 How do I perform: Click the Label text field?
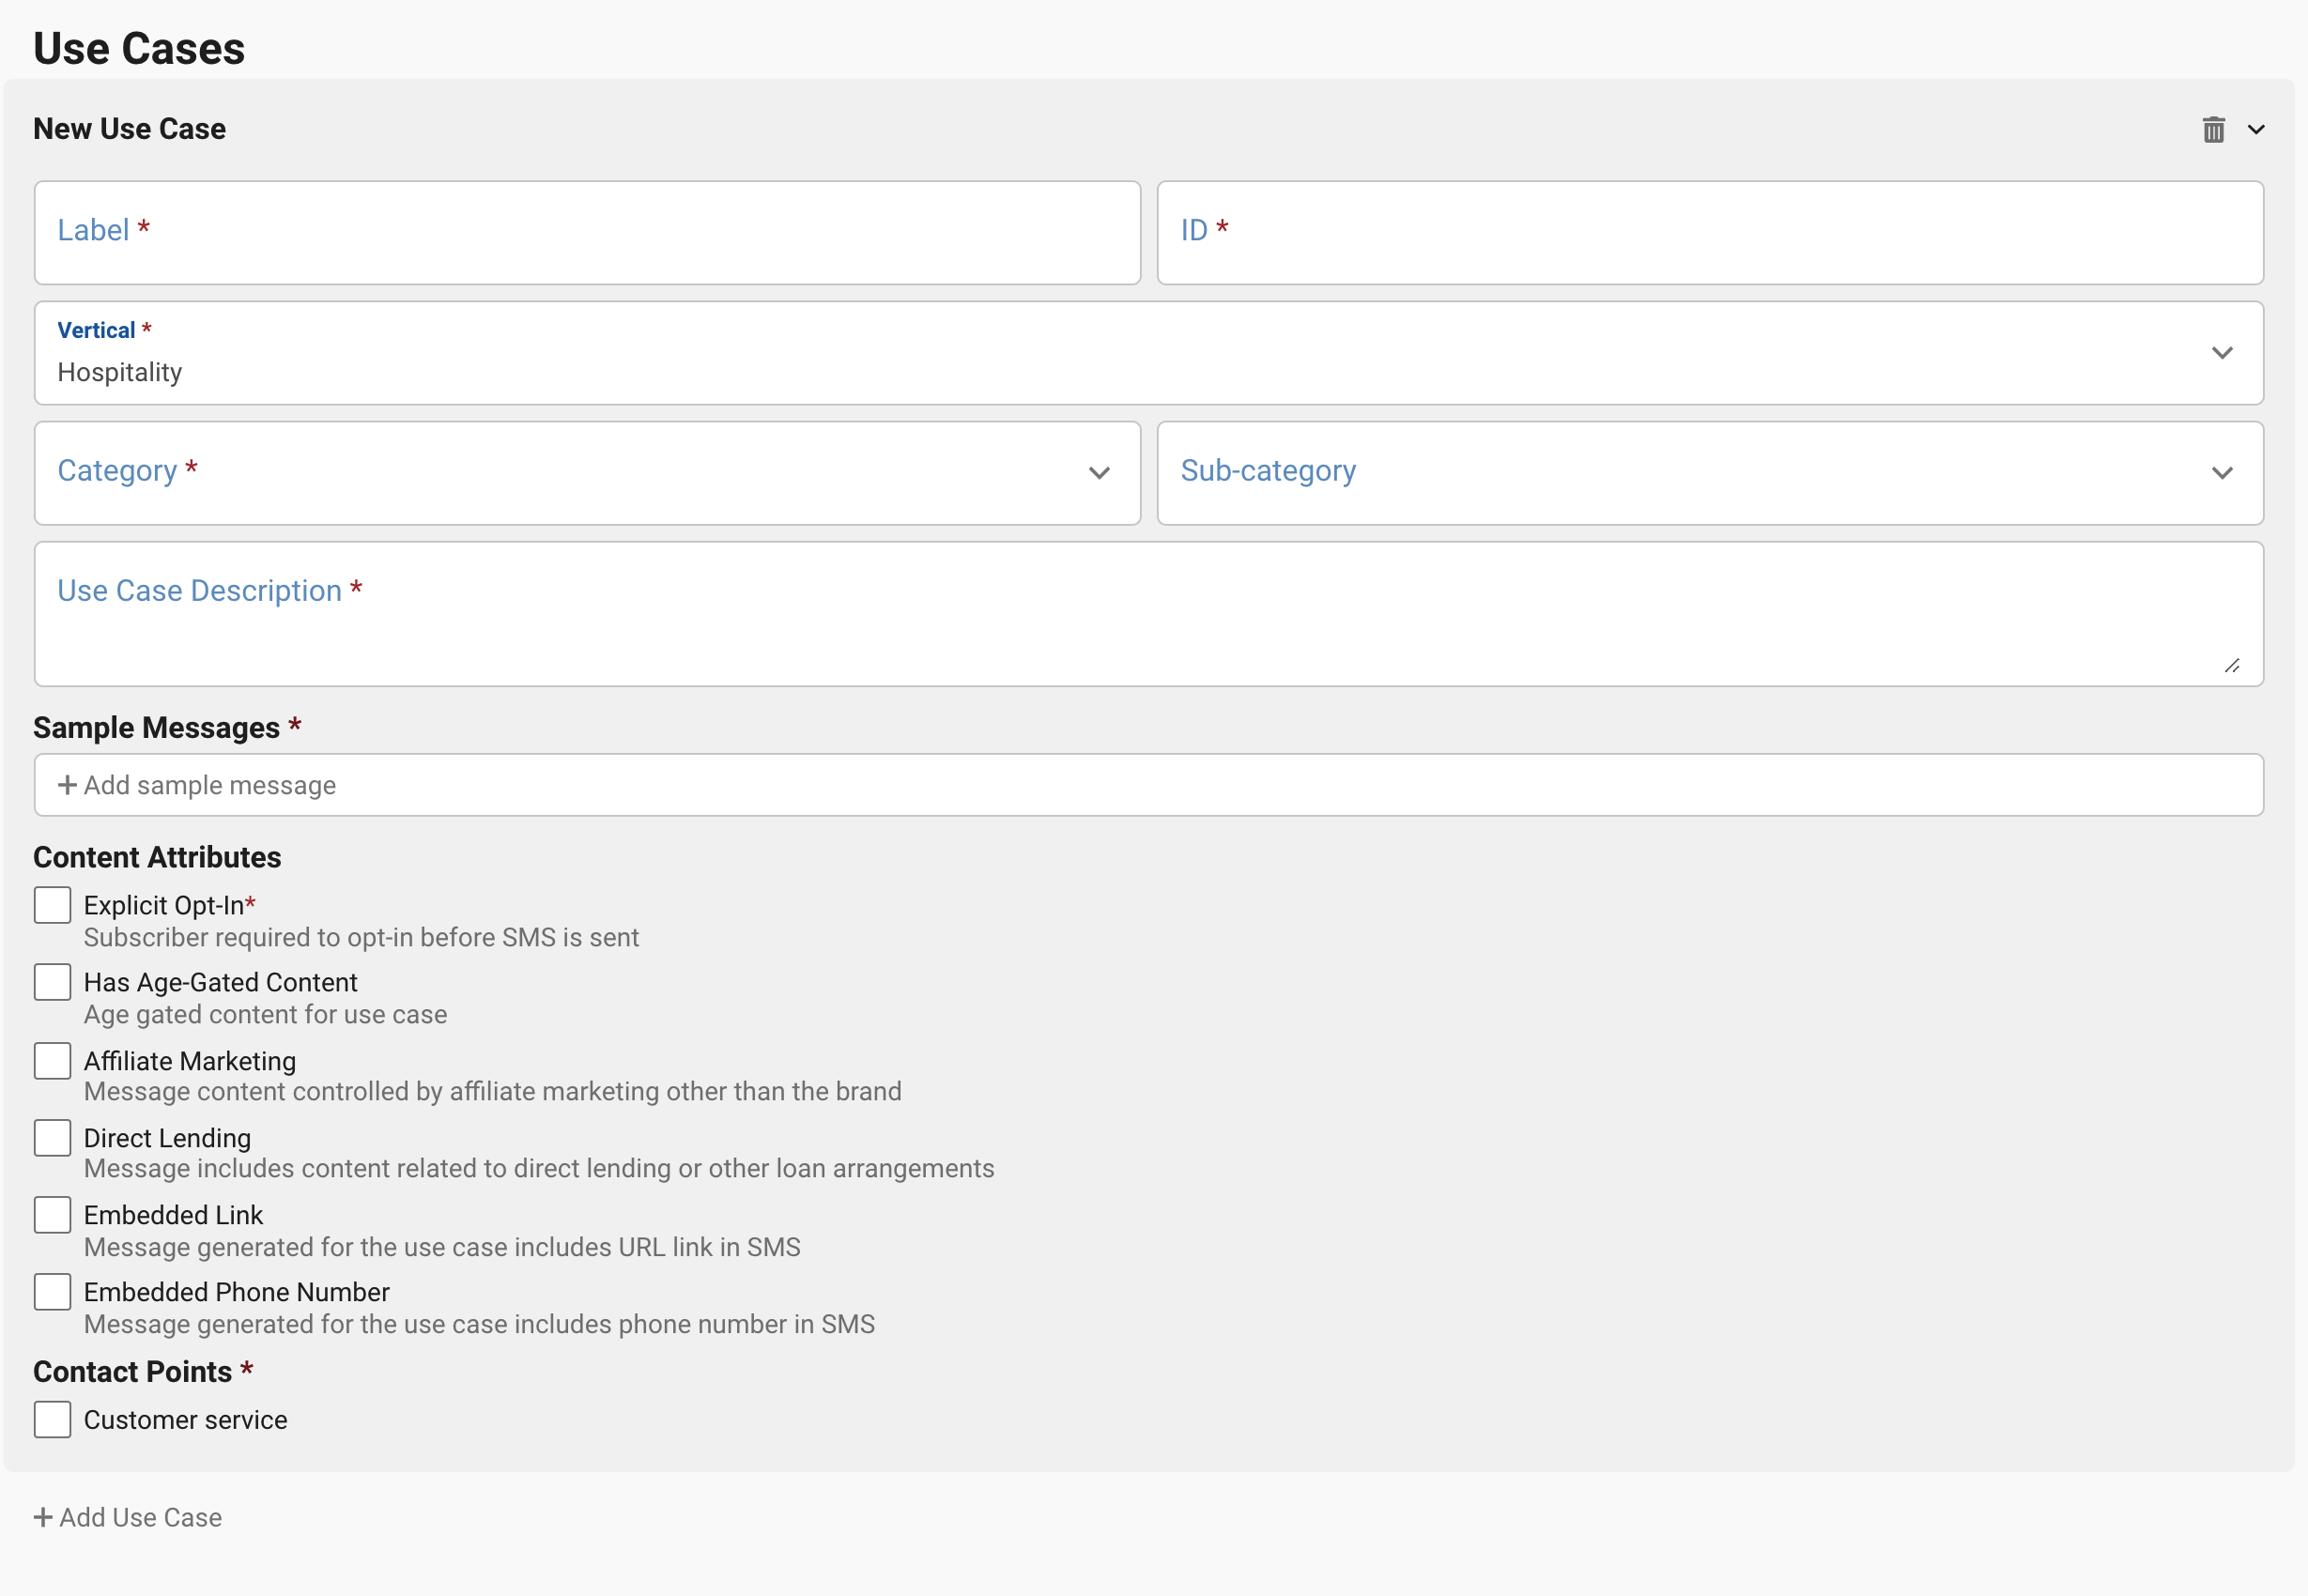click(x=587, y=232)
